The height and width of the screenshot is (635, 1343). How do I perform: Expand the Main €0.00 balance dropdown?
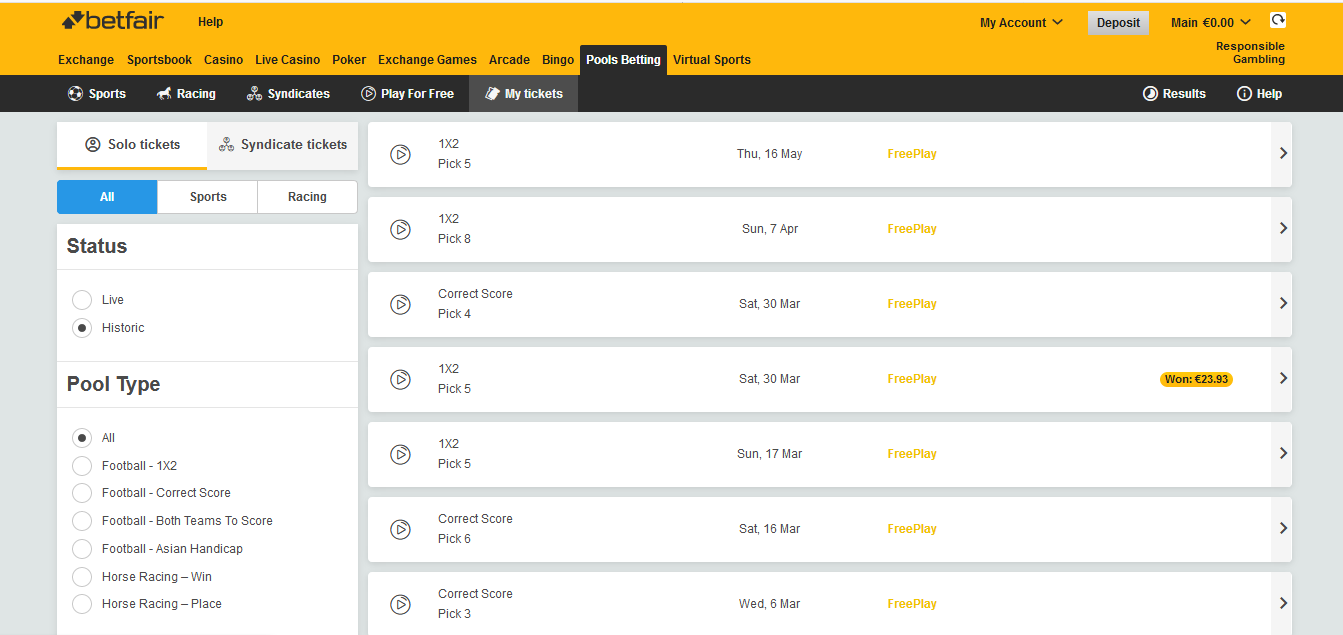pyautogui.click(x=1210, y=23)
